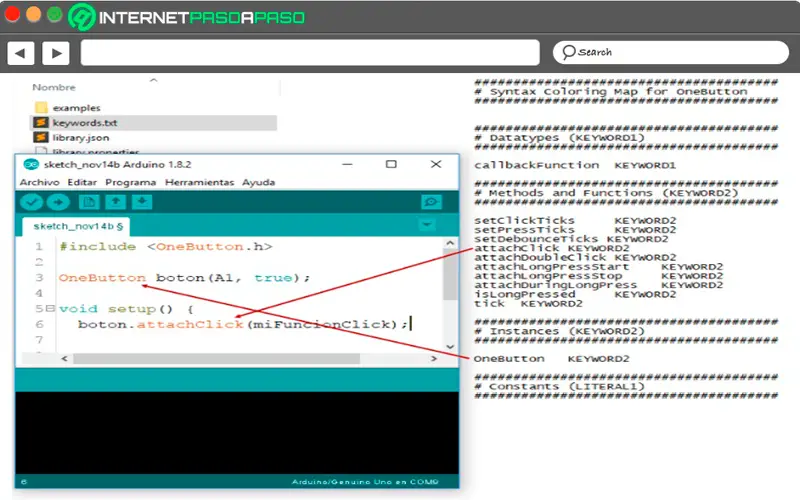Click the magnifier icon in Search box
800x500 pixels.
[x=568, y=52]
